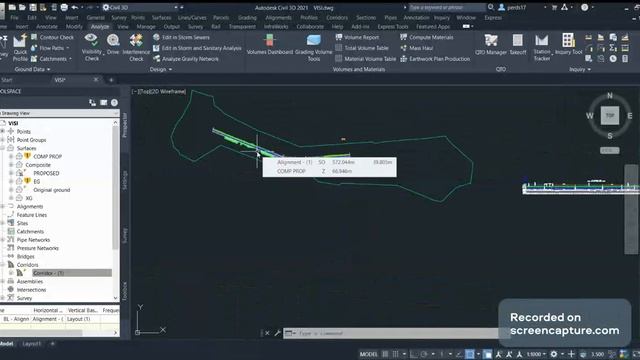Click Analyze Gravity Network
This screenshot has width=640, height=360.
click(186, 59)
